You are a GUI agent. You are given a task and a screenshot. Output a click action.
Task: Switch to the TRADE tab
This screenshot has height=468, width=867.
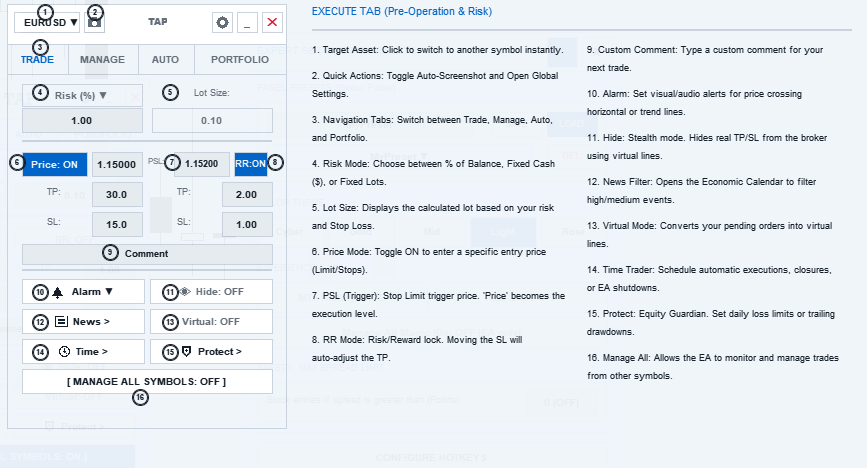[x=38, y=59]
